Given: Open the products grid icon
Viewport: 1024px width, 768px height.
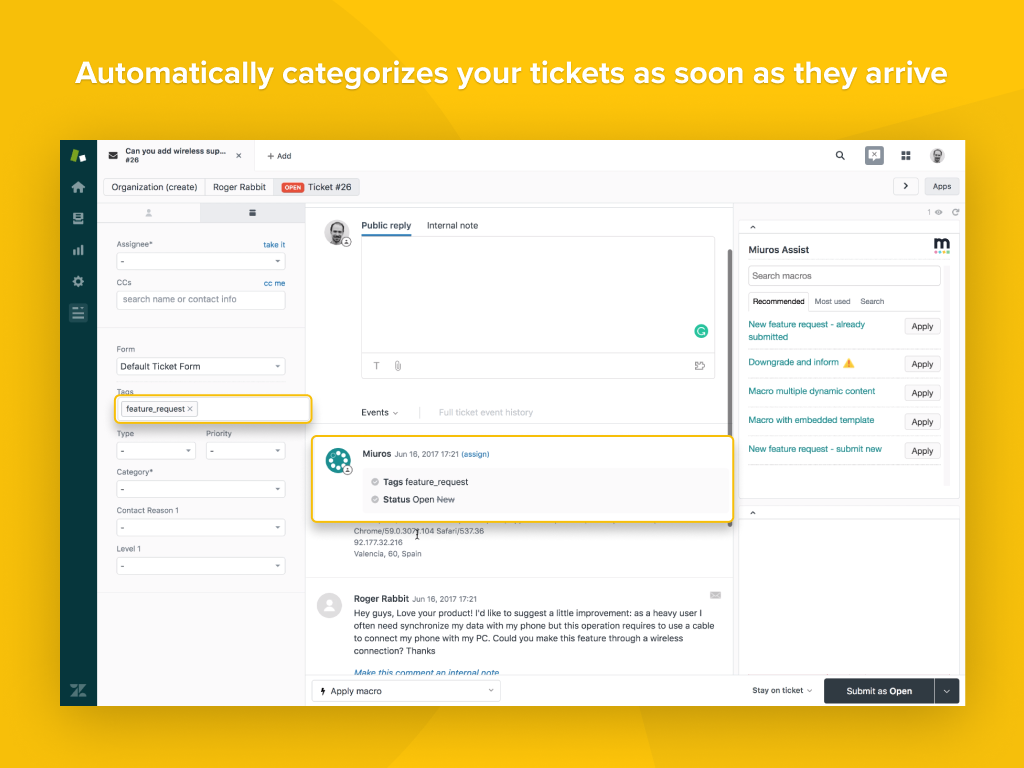Looking at the screenshot, I should [x=906, y=156].
